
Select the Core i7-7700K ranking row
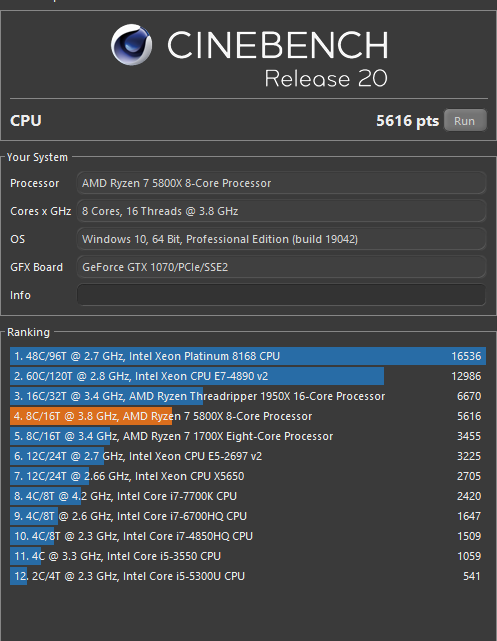point(248,496)
